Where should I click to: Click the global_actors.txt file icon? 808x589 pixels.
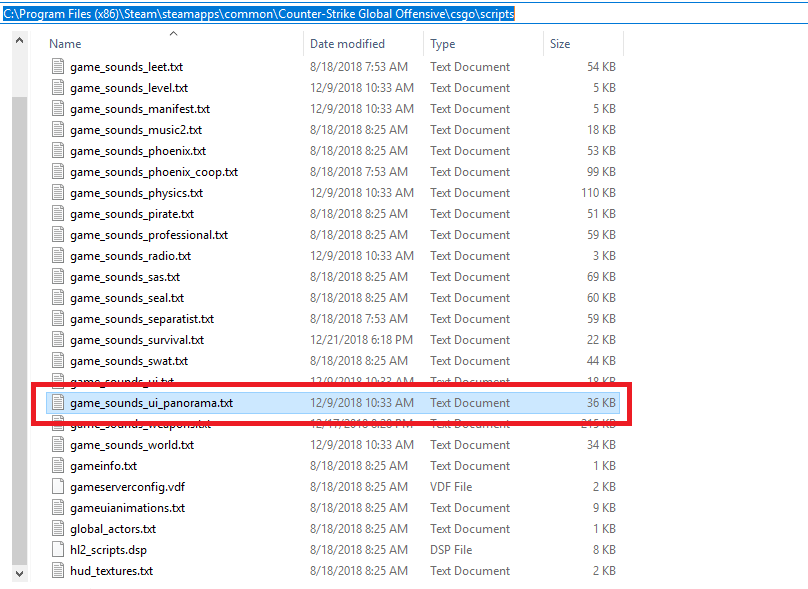(58, 529)
